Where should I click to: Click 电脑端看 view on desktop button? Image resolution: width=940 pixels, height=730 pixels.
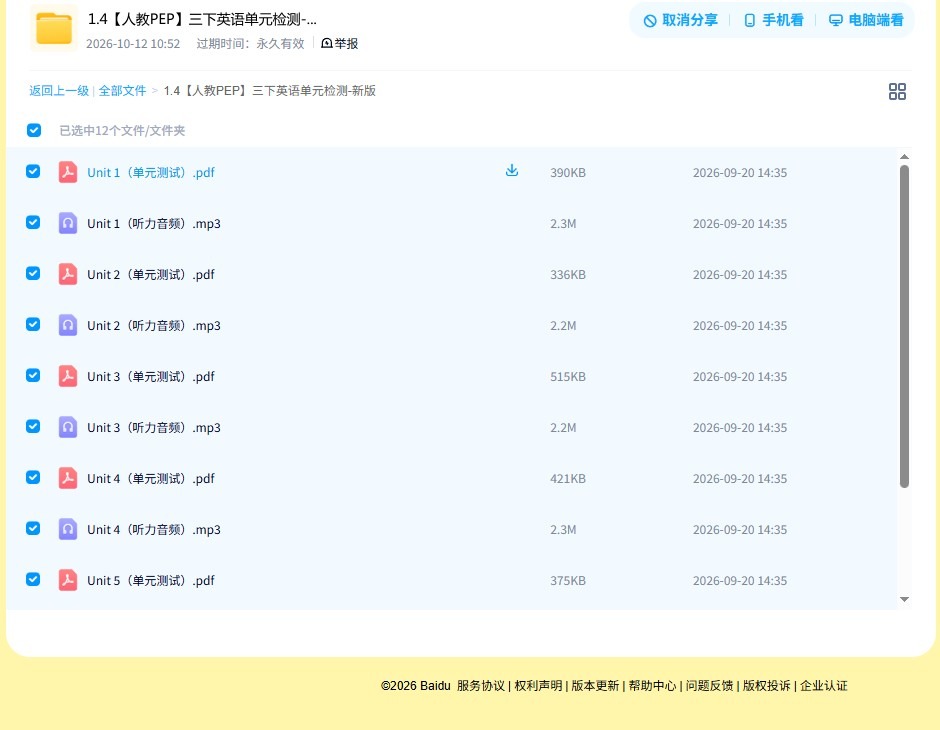pos(866,20)
